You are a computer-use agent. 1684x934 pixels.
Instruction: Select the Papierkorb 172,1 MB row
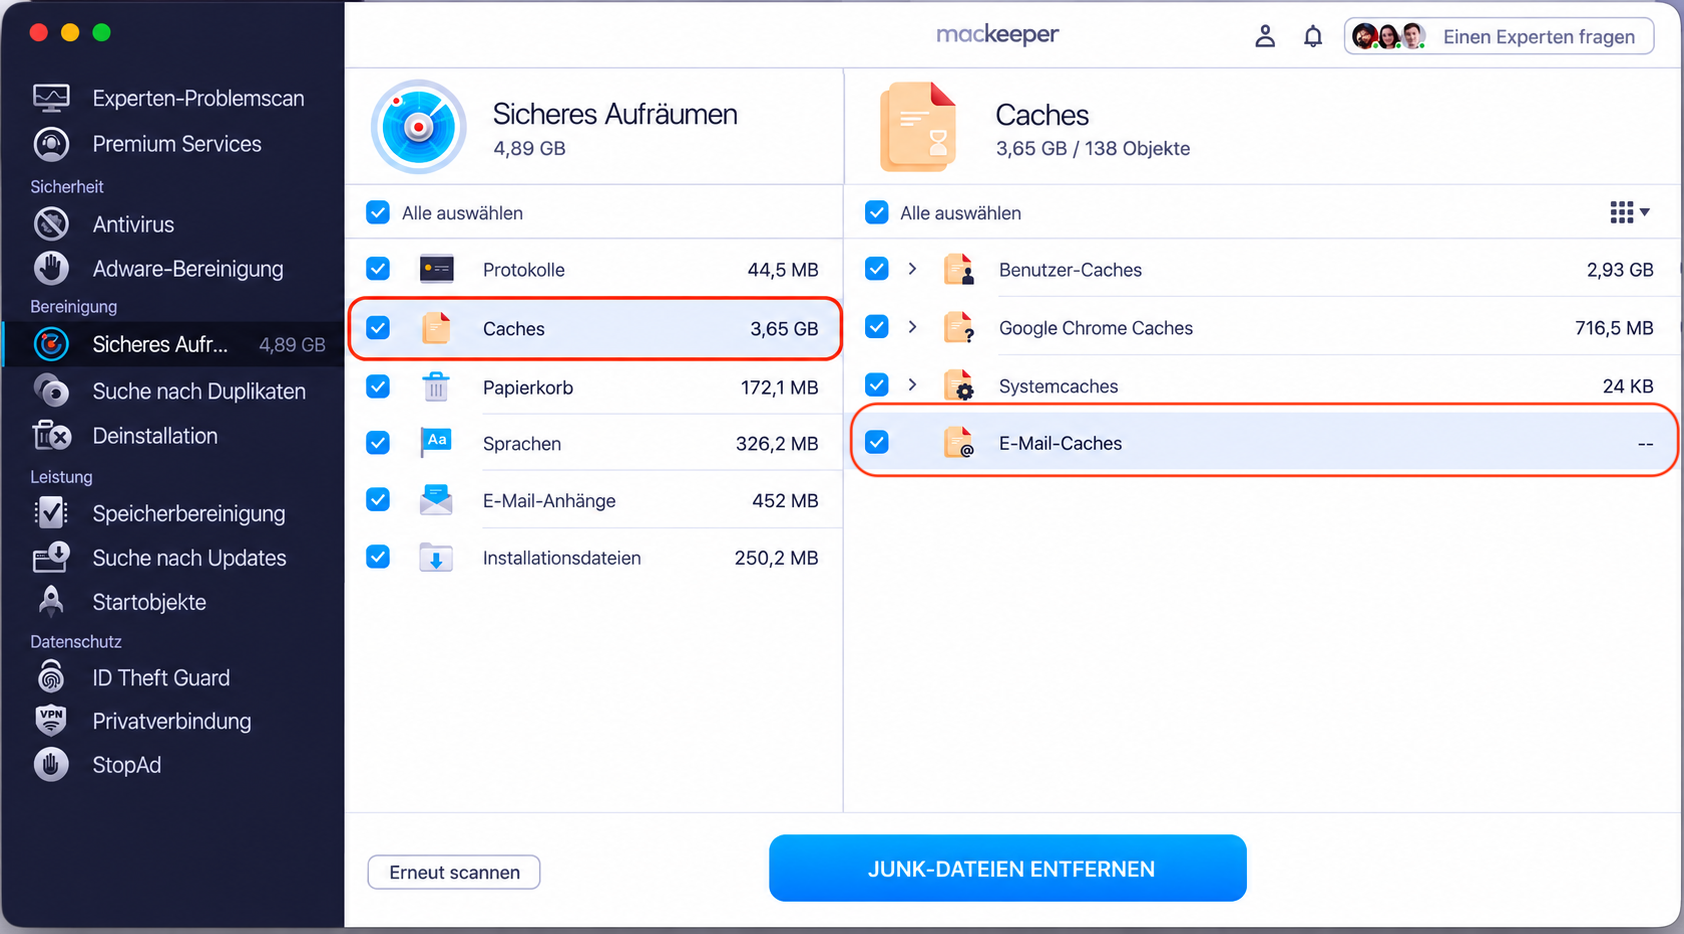coord(596,387)
